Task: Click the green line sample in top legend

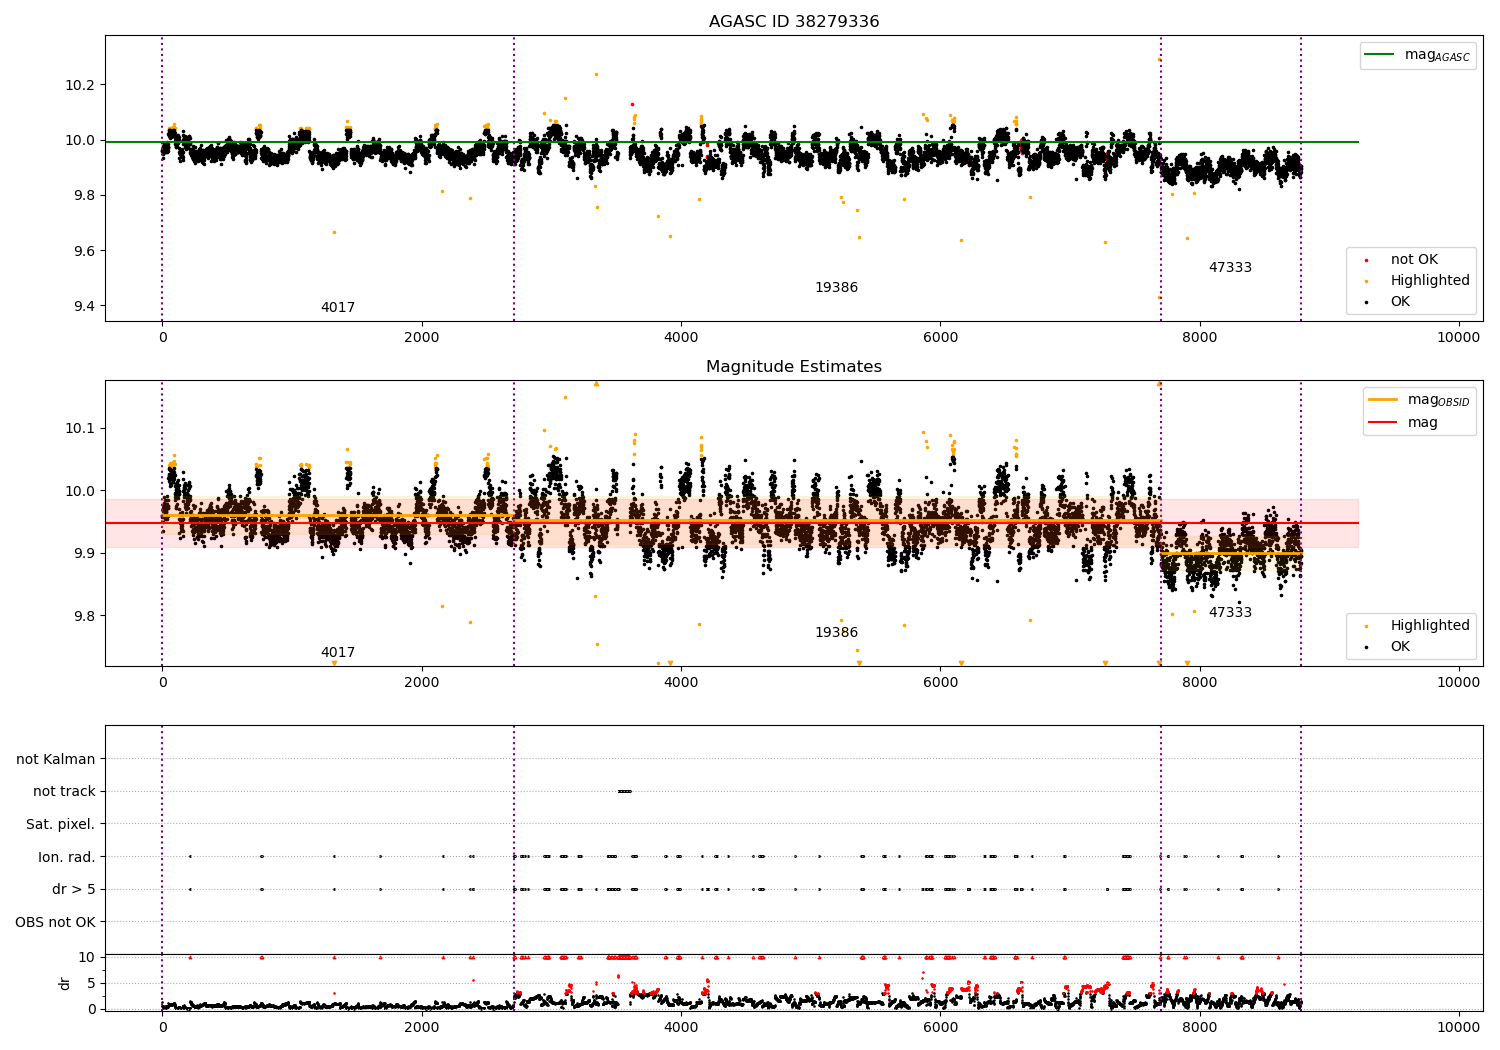Action: coord(1381,55)
